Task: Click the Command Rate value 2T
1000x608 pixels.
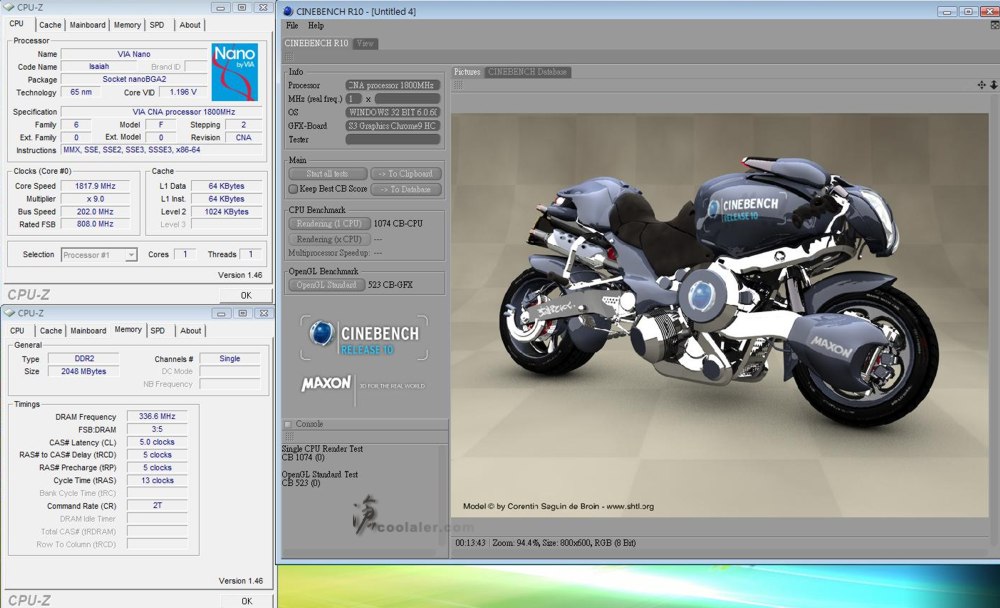Action: tap(157, 505)
